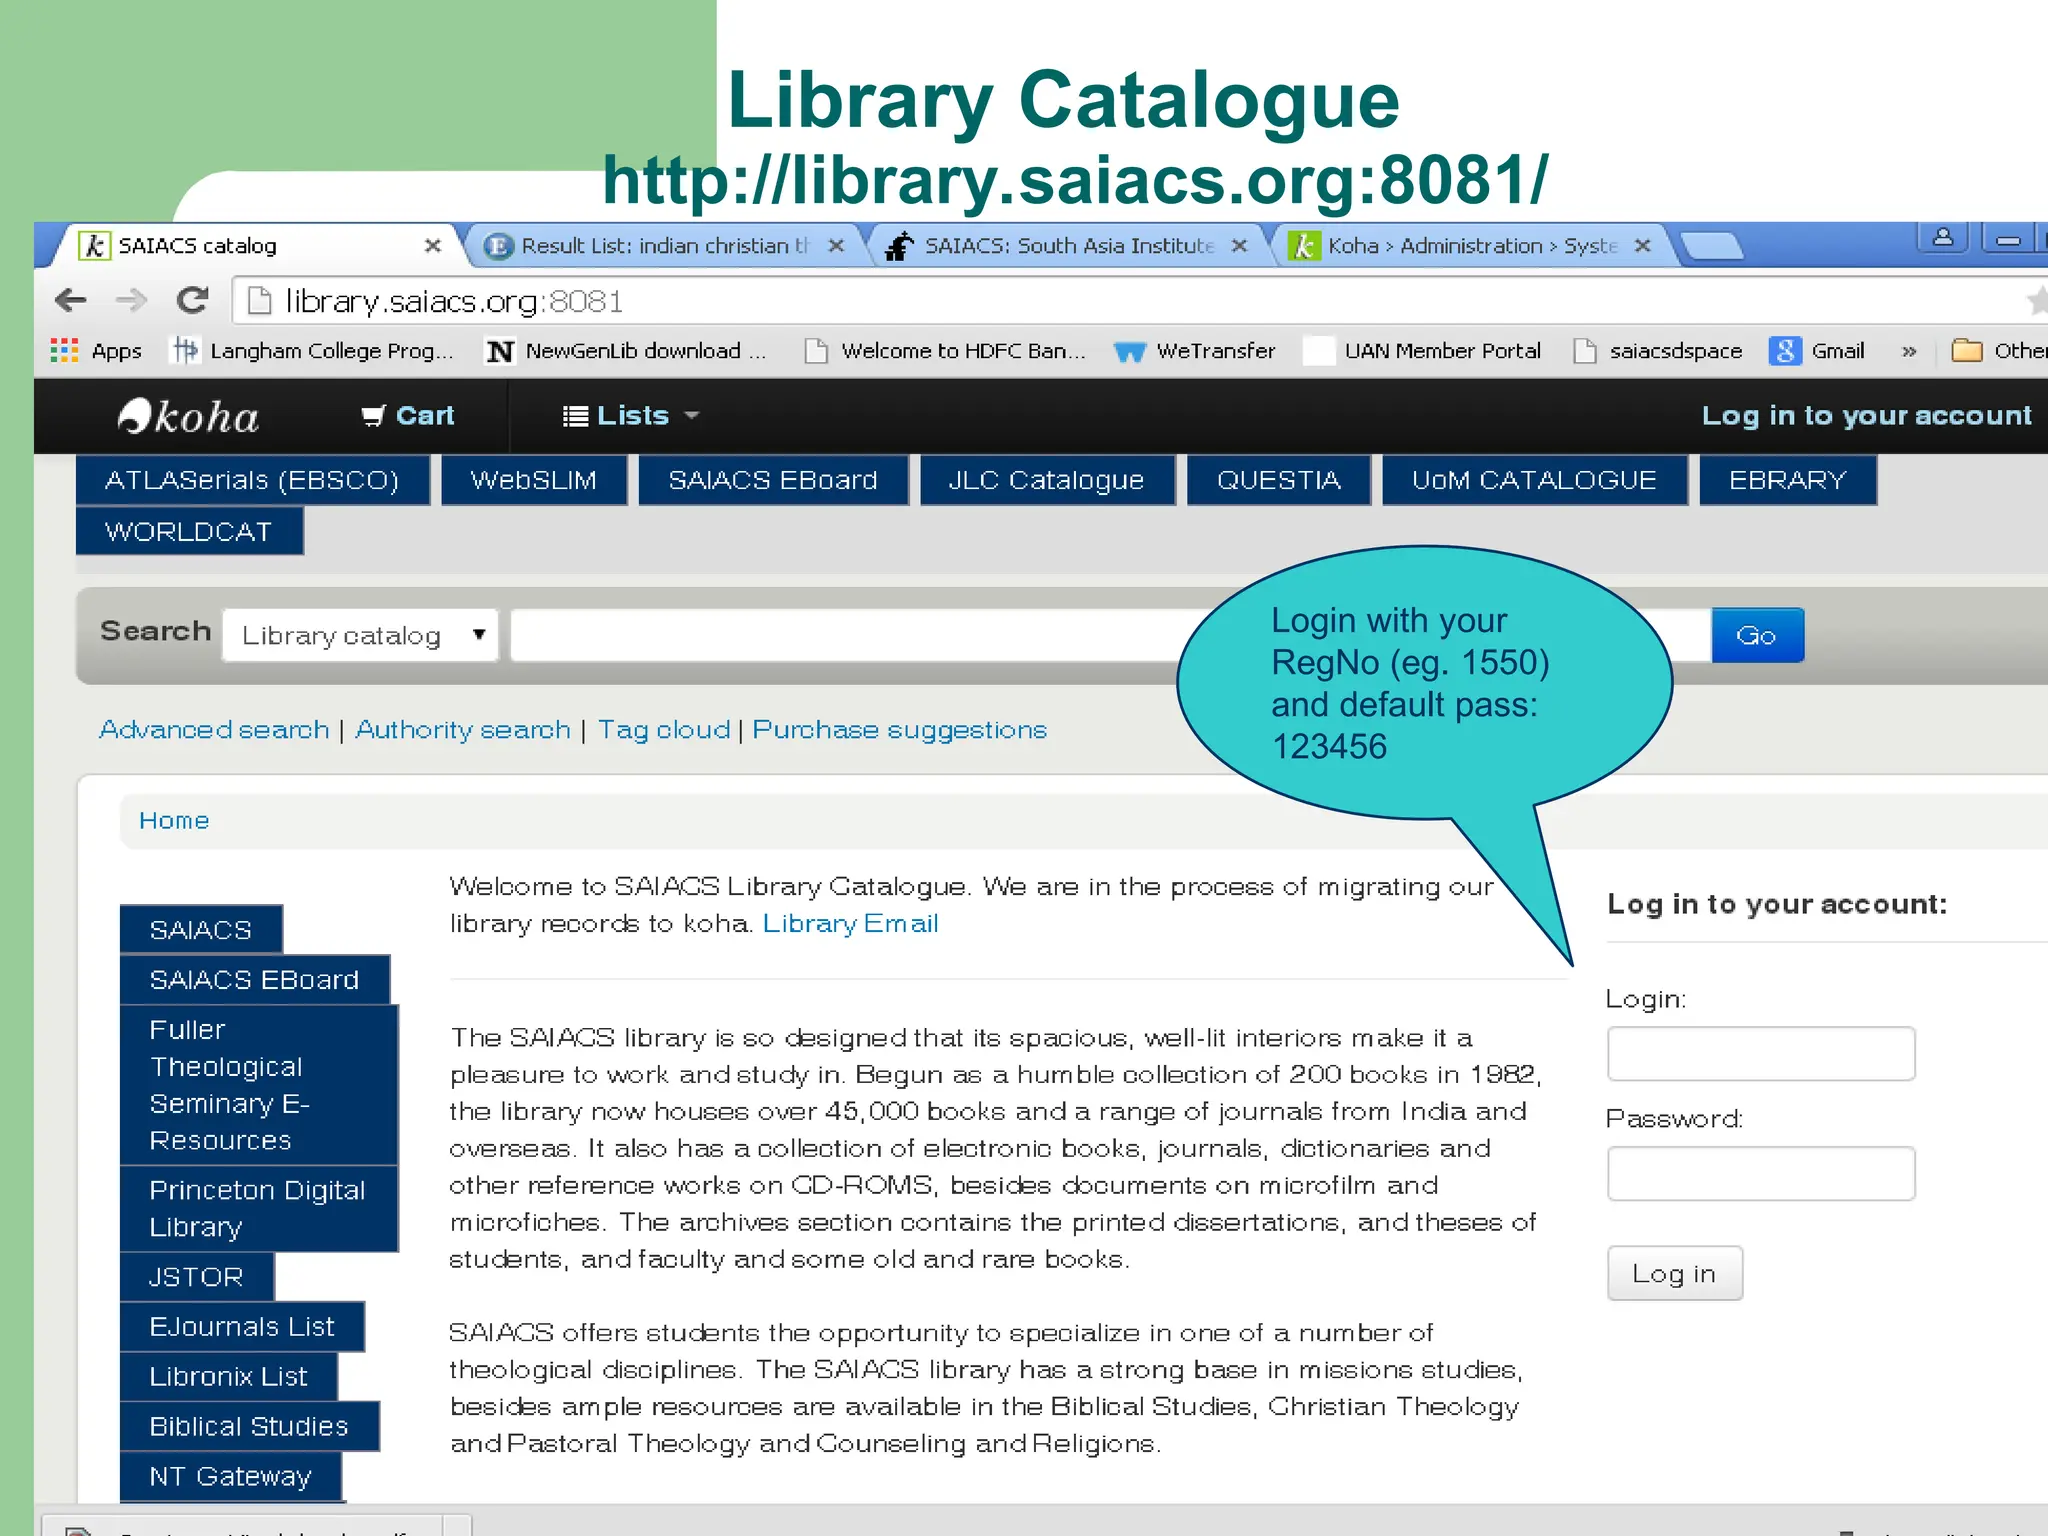
Task: Click the Go search button
Action: click(x=1757, y=635)
